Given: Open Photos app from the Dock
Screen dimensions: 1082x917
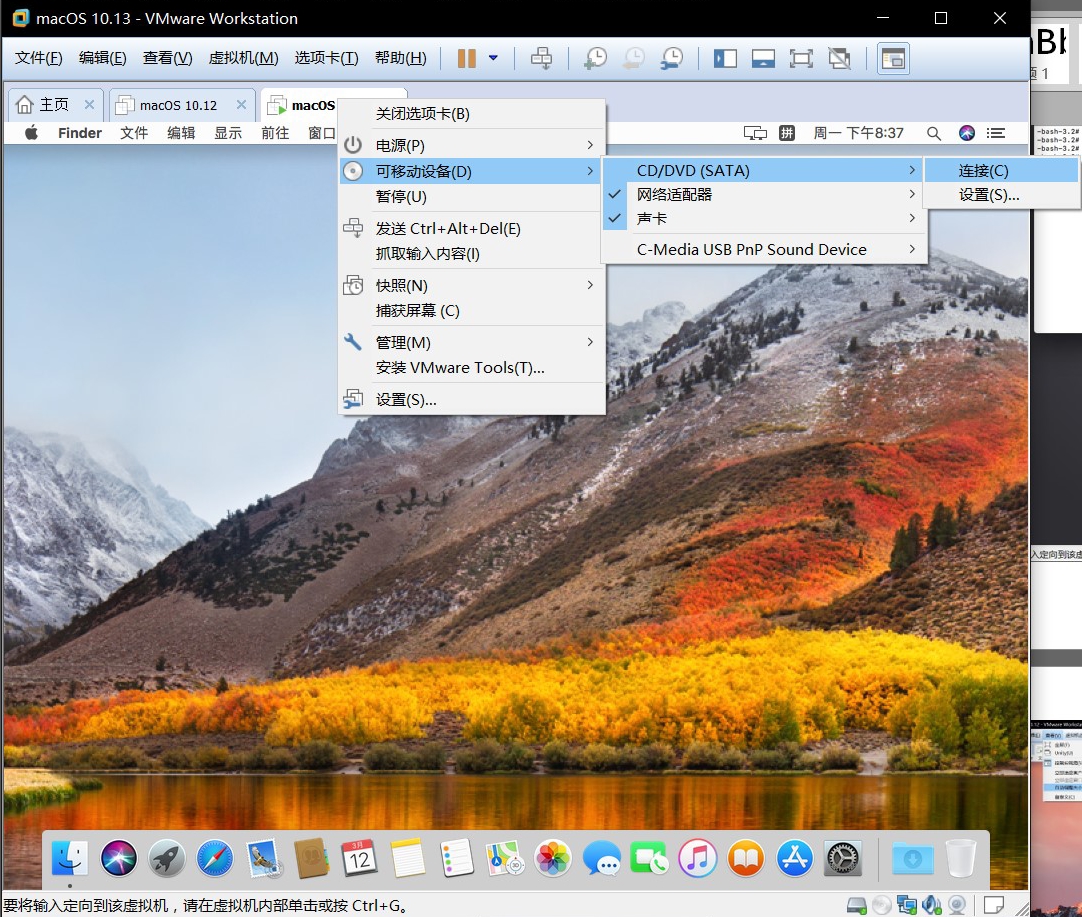Looking at the screenshot, I should (553, 859).
